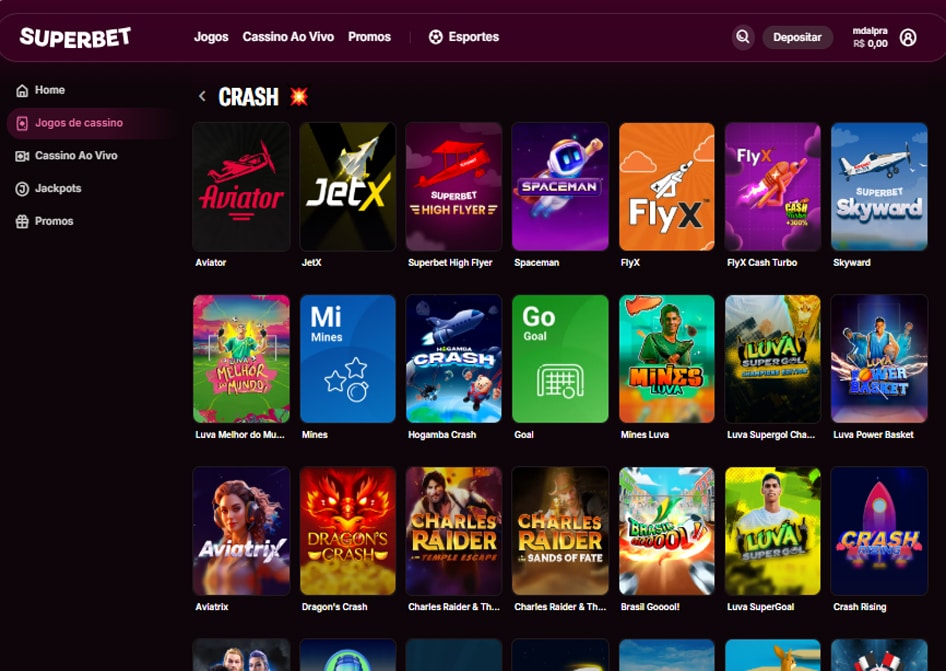Image resolution: width=946 pixels, height=671 pixels.
Task: Click the Jackpots icon in the sidebar
Action: pos(22,189)
